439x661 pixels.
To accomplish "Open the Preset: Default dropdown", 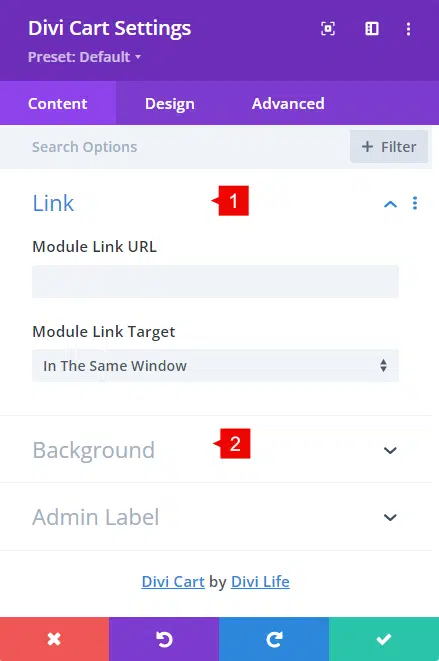I will coord(84,57).
